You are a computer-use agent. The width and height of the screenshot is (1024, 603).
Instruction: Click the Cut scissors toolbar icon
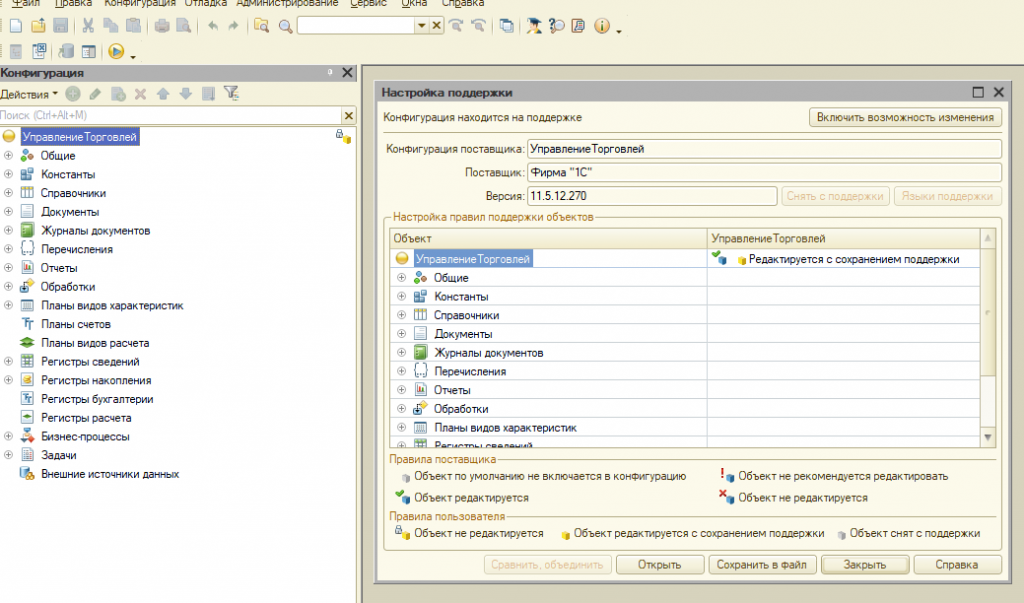(x=87, y=26)
